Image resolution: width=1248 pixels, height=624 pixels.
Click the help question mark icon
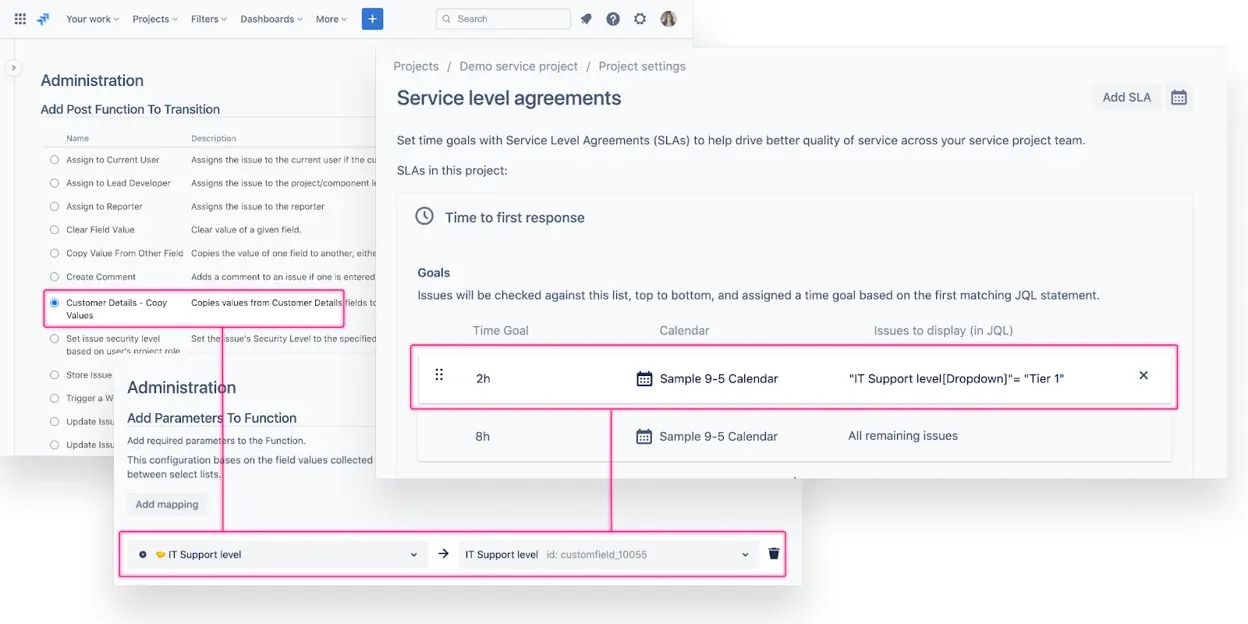(613, 18)
